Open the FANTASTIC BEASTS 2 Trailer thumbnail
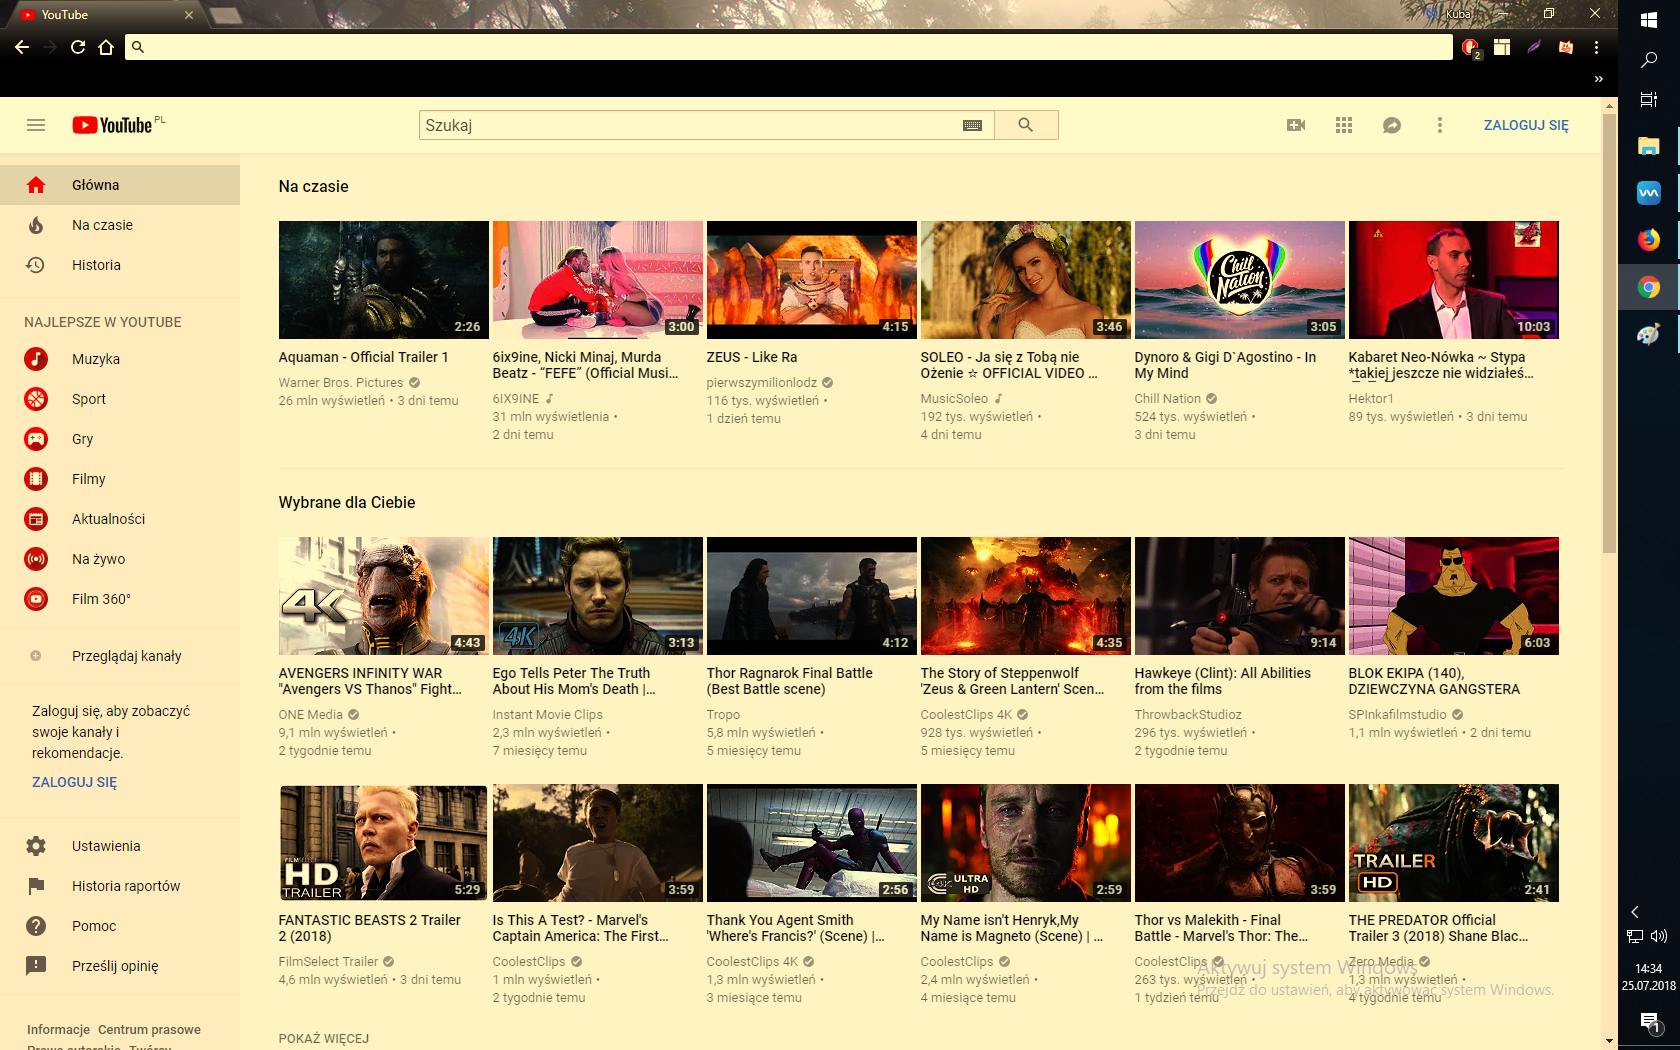The image size is (1680, 1050). 384,843
